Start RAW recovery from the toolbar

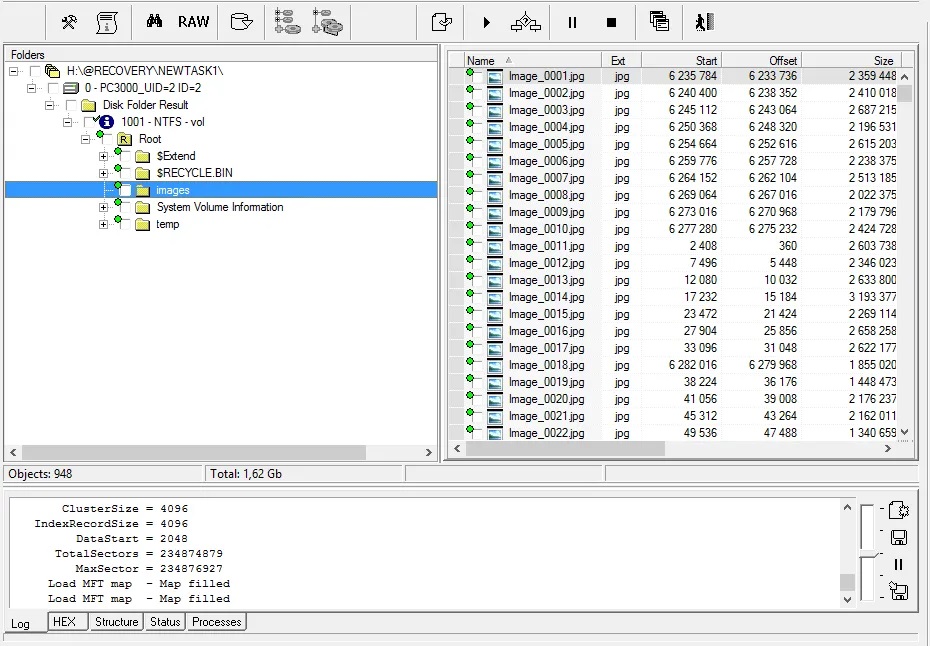pos(194,22)
